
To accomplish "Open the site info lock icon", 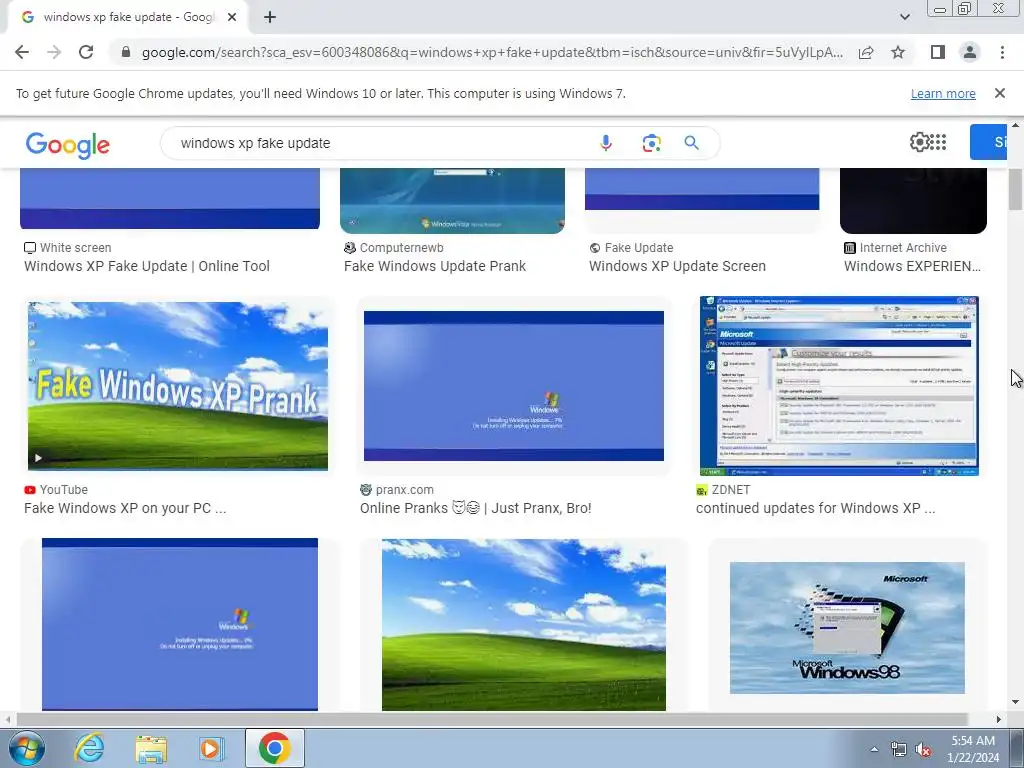I will coord(126,52).
